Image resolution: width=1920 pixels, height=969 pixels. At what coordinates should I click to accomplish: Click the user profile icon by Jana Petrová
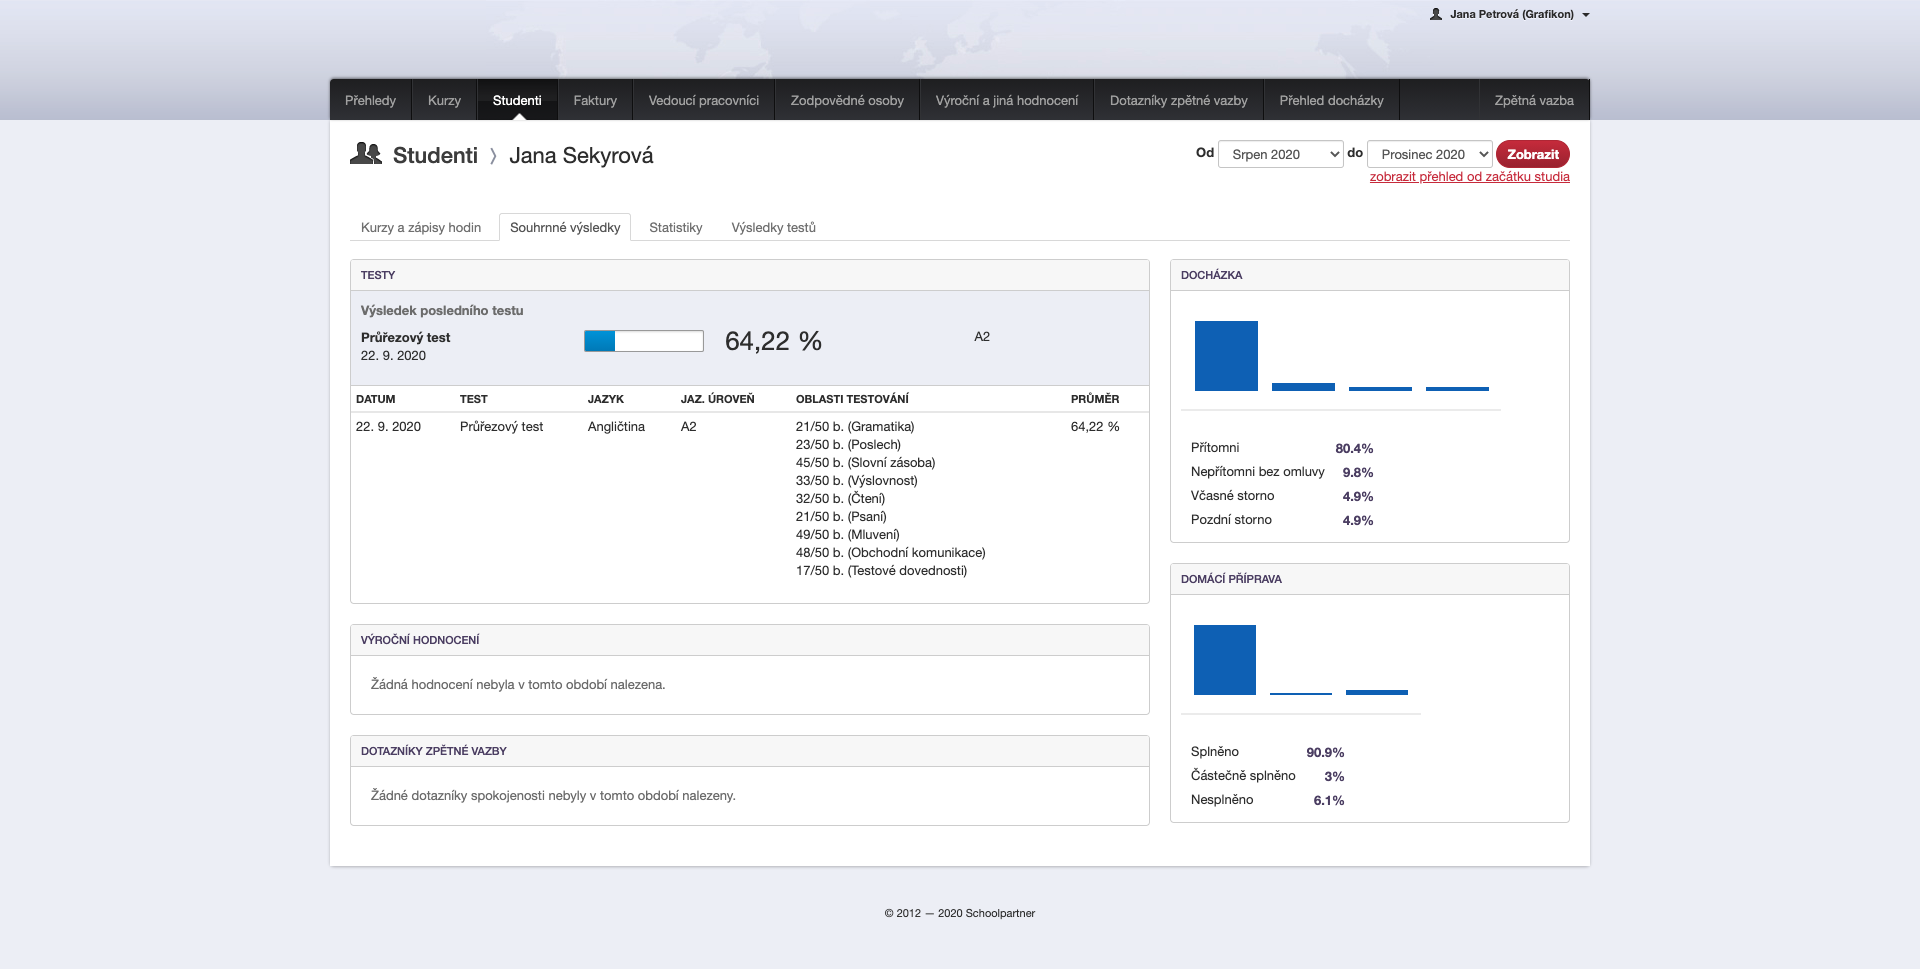point(1436,14)
